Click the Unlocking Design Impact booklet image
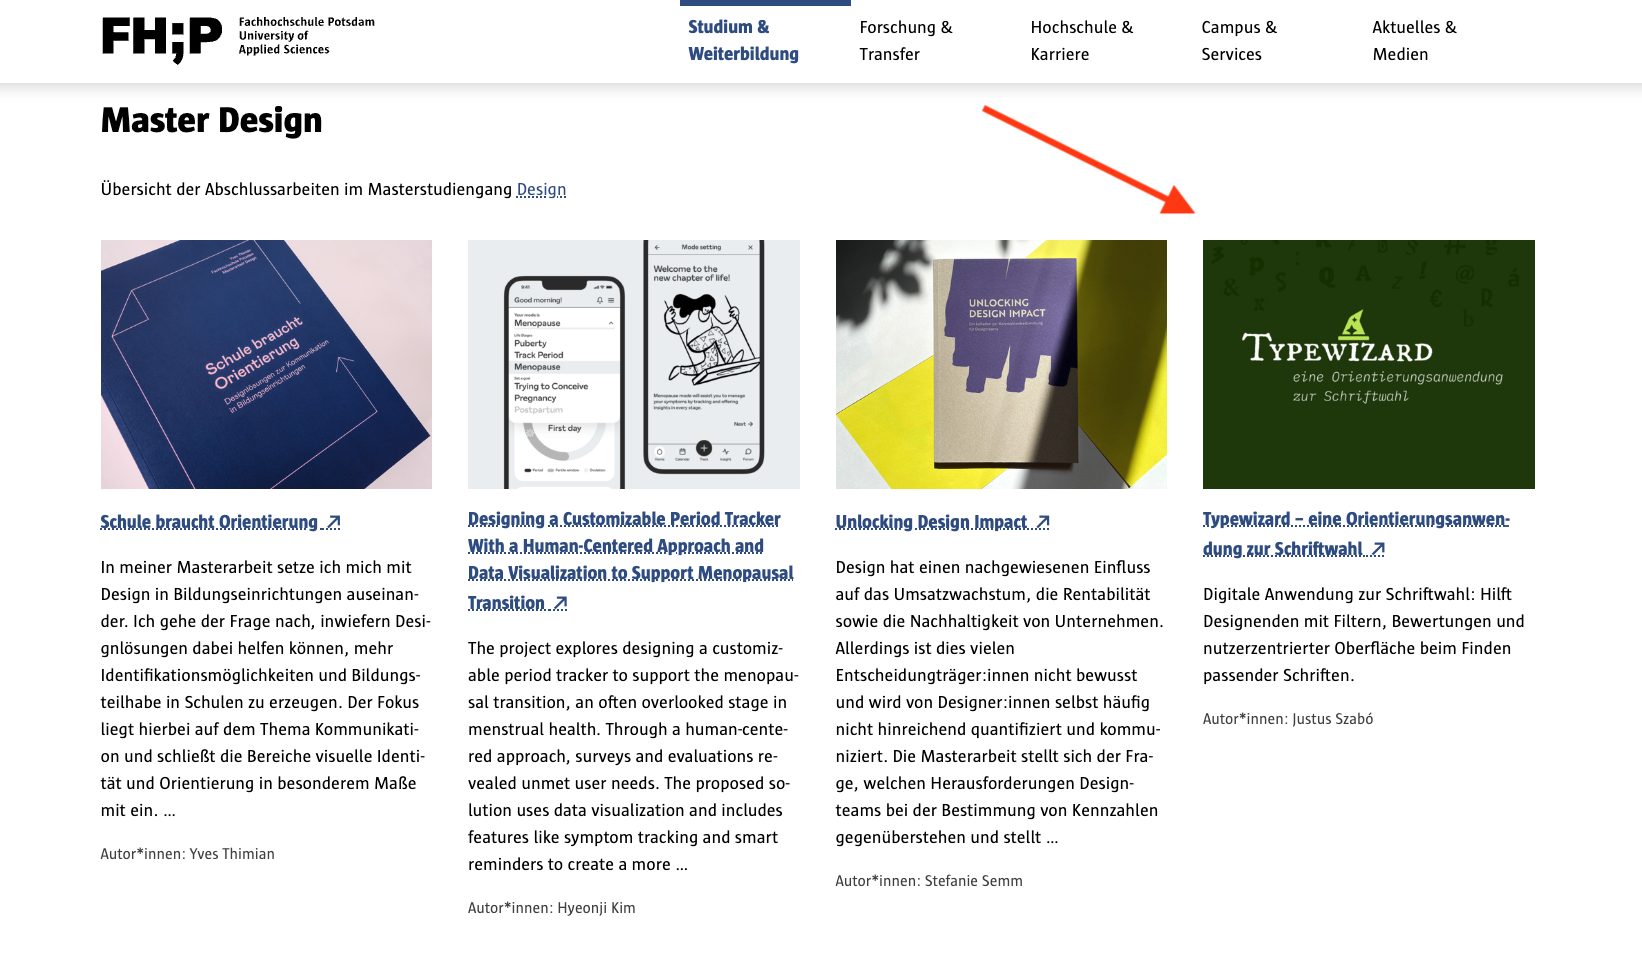 (1001, 364)
